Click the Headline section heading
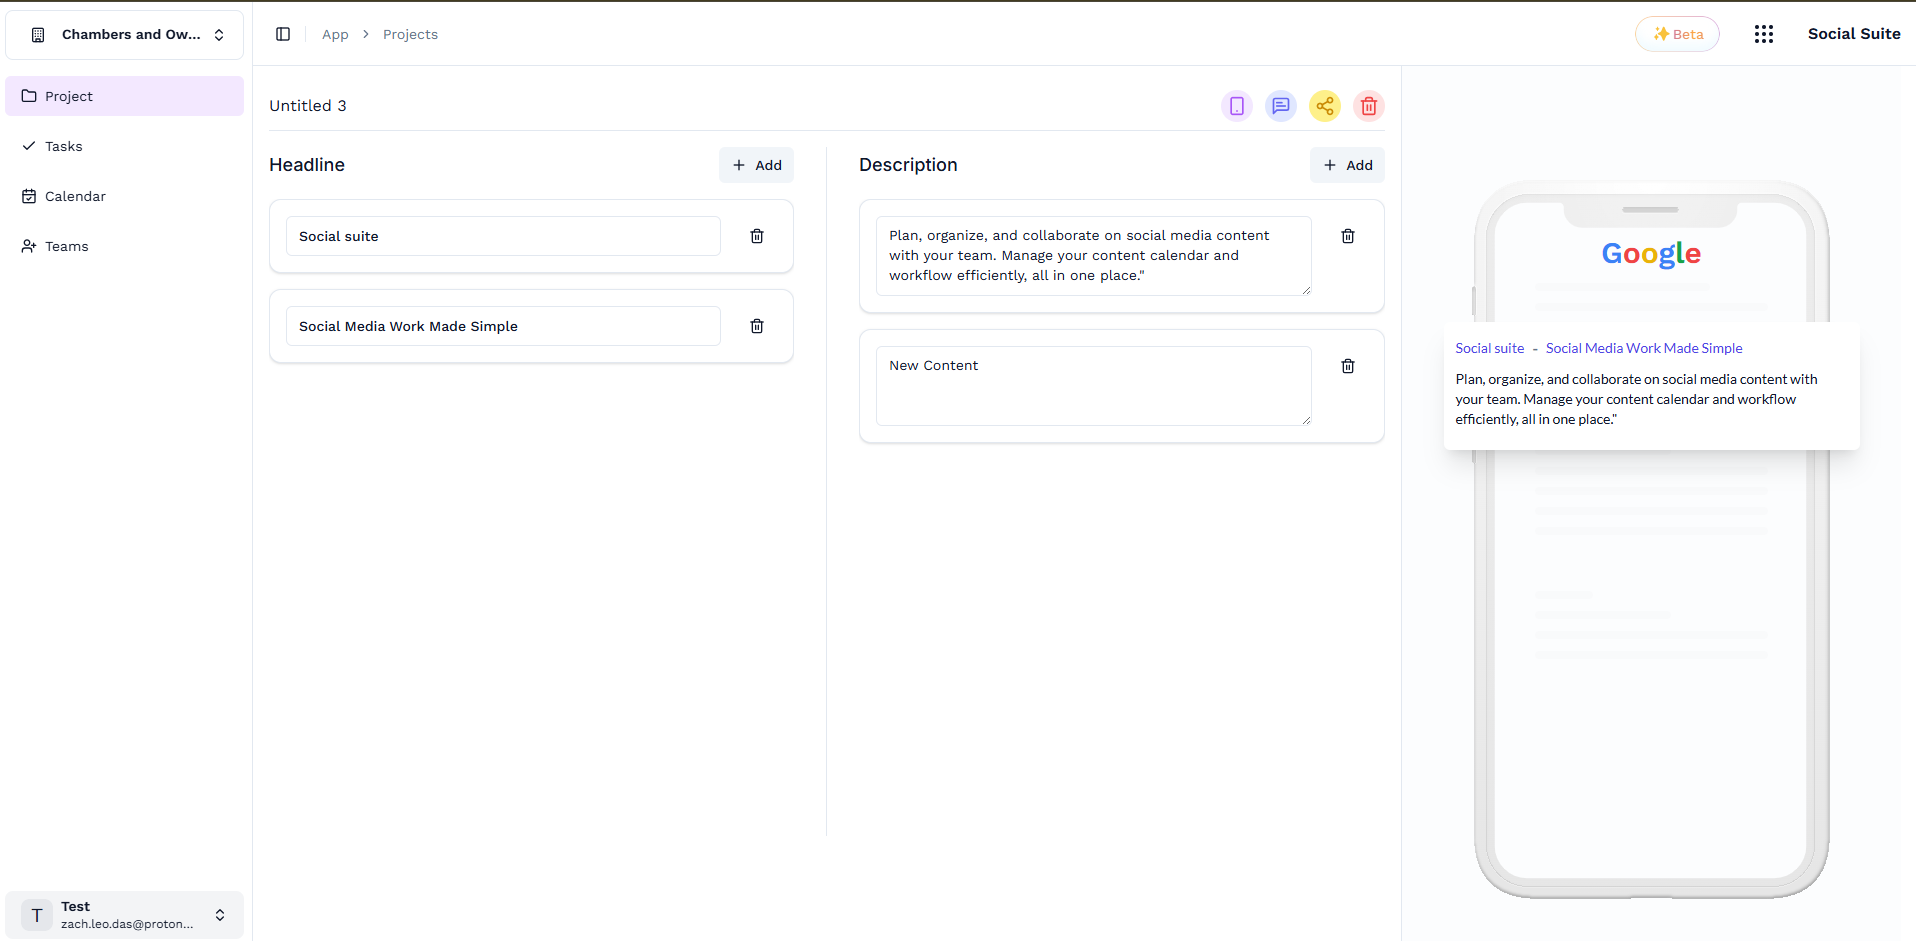 pyautogui.click(x=307, y=165)
